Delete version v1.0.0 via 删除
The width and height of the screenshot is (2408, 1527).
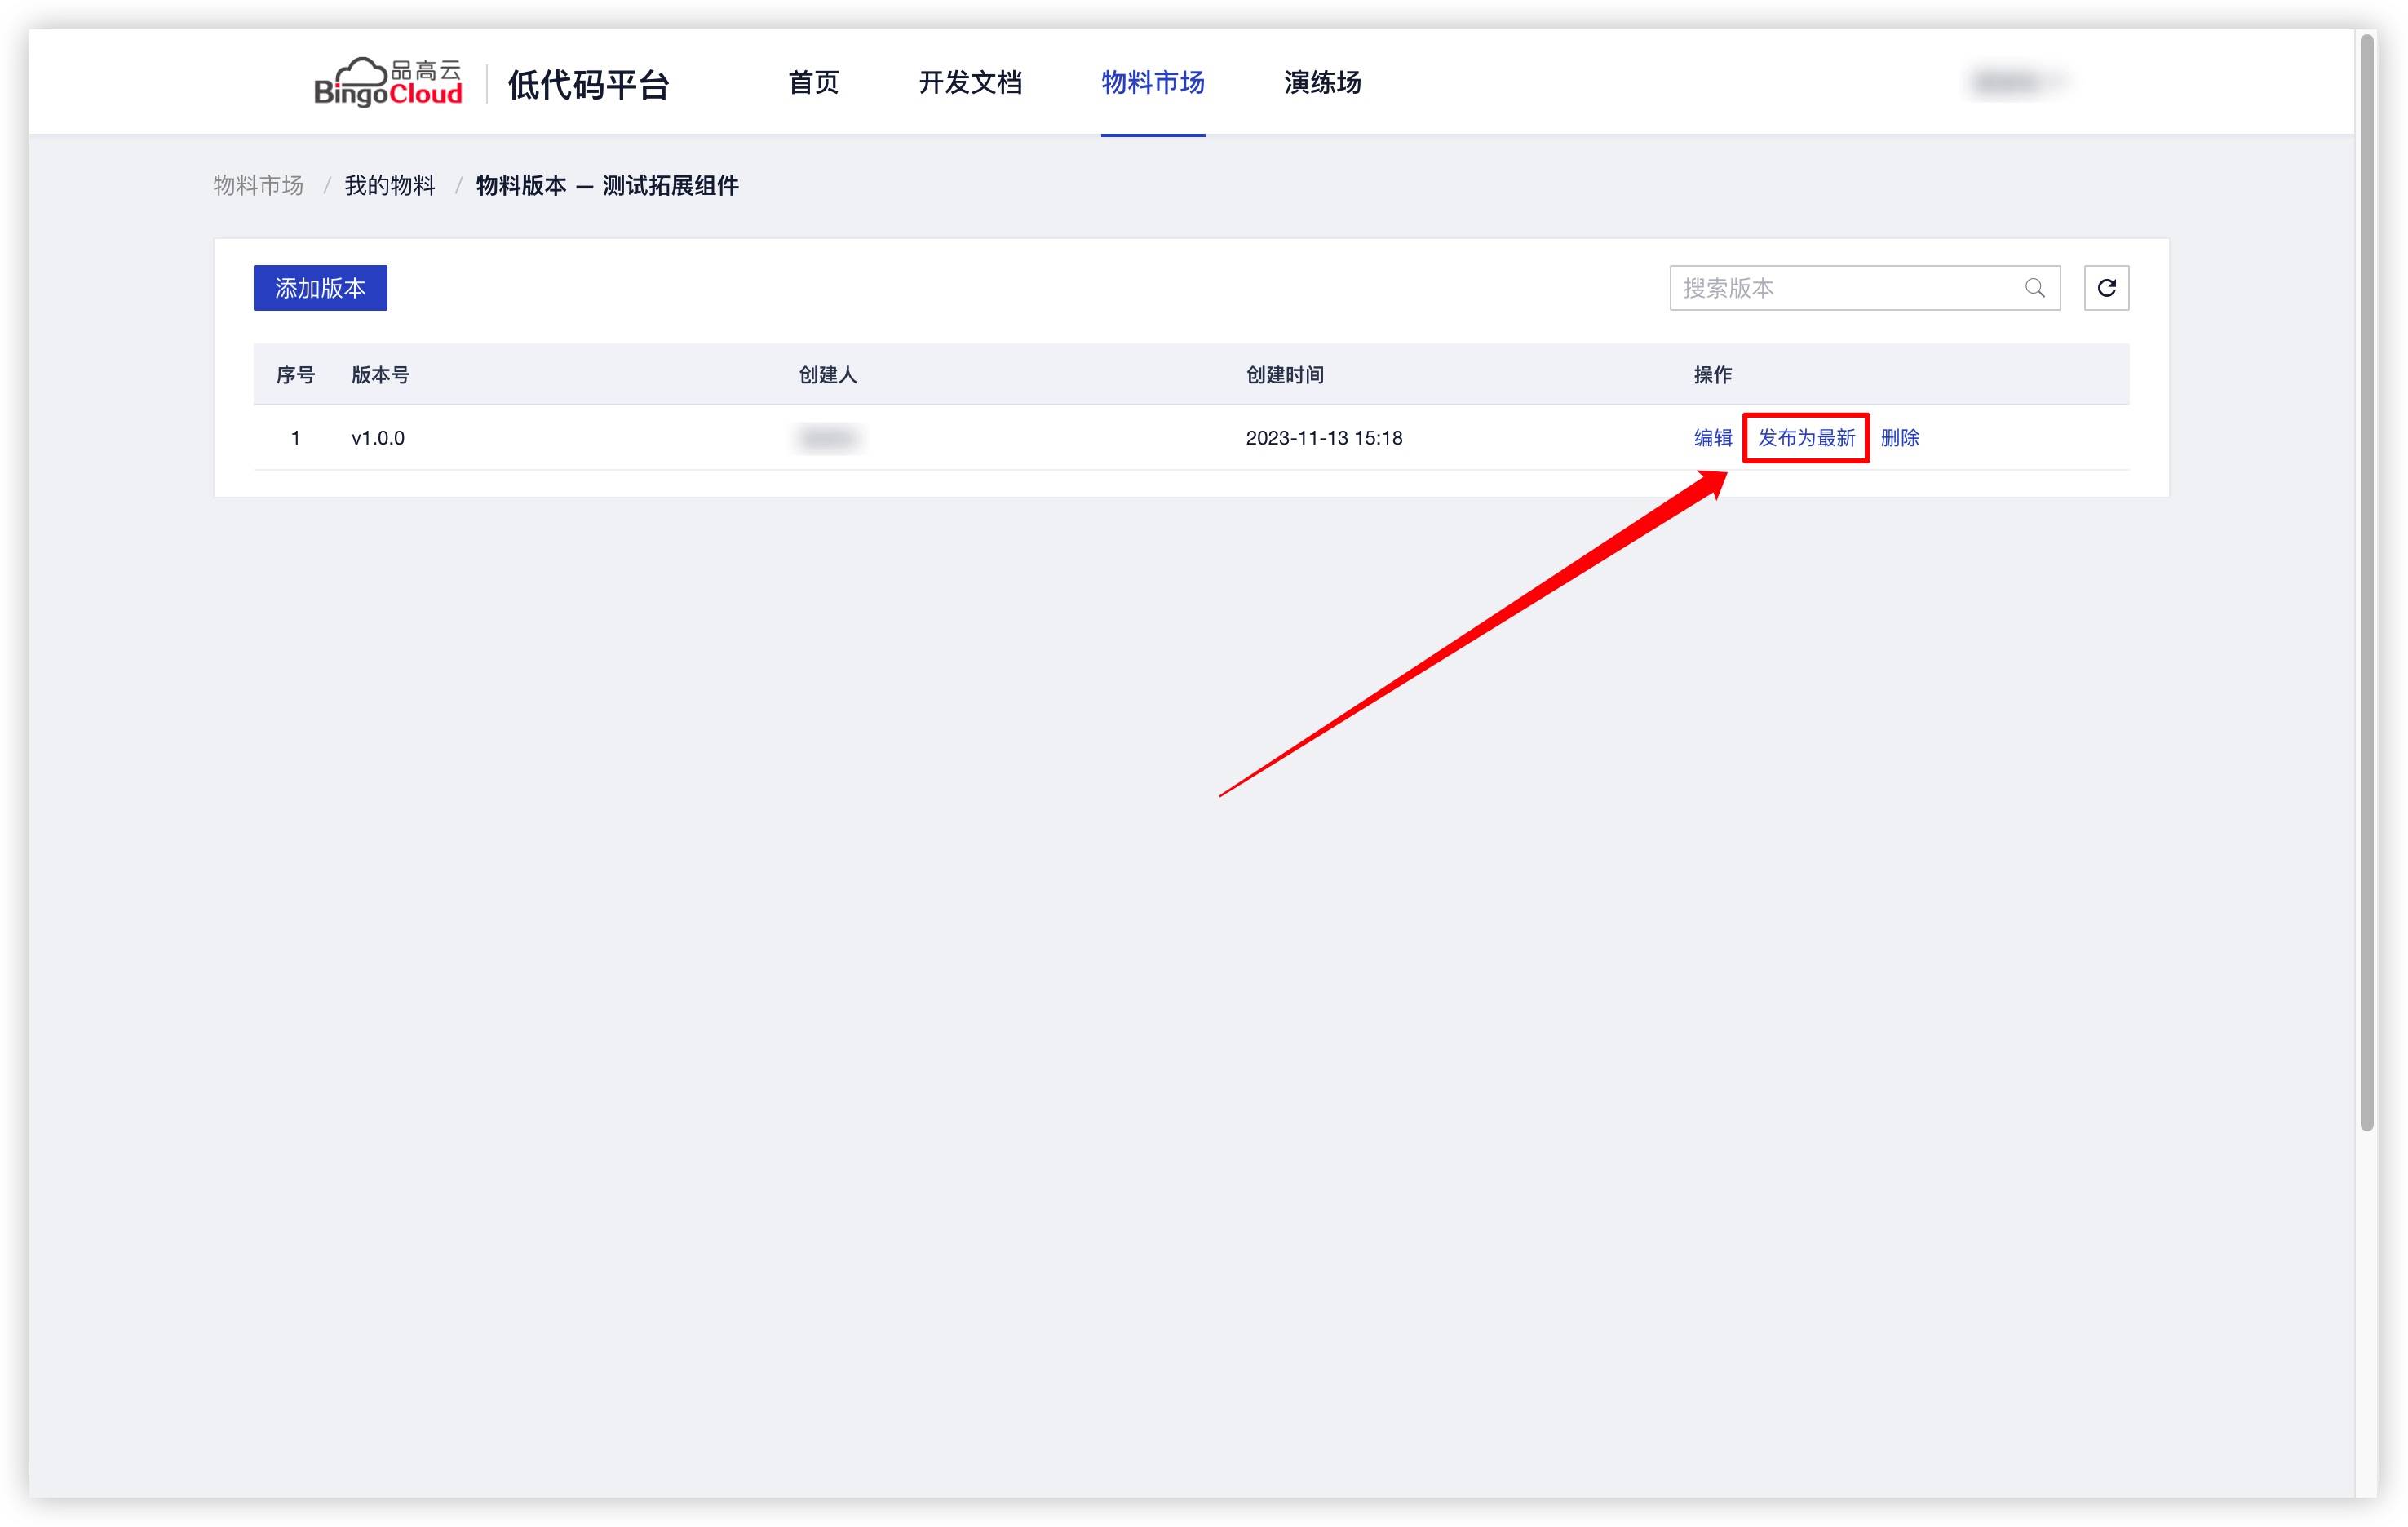(x=1899, y=438)
